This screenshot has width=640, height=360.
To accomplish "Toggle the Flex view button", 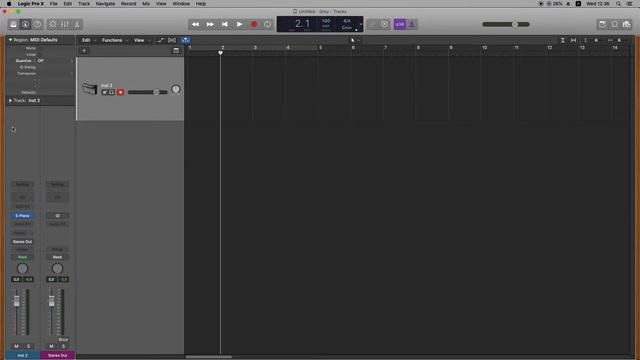I will coord(172,40).
